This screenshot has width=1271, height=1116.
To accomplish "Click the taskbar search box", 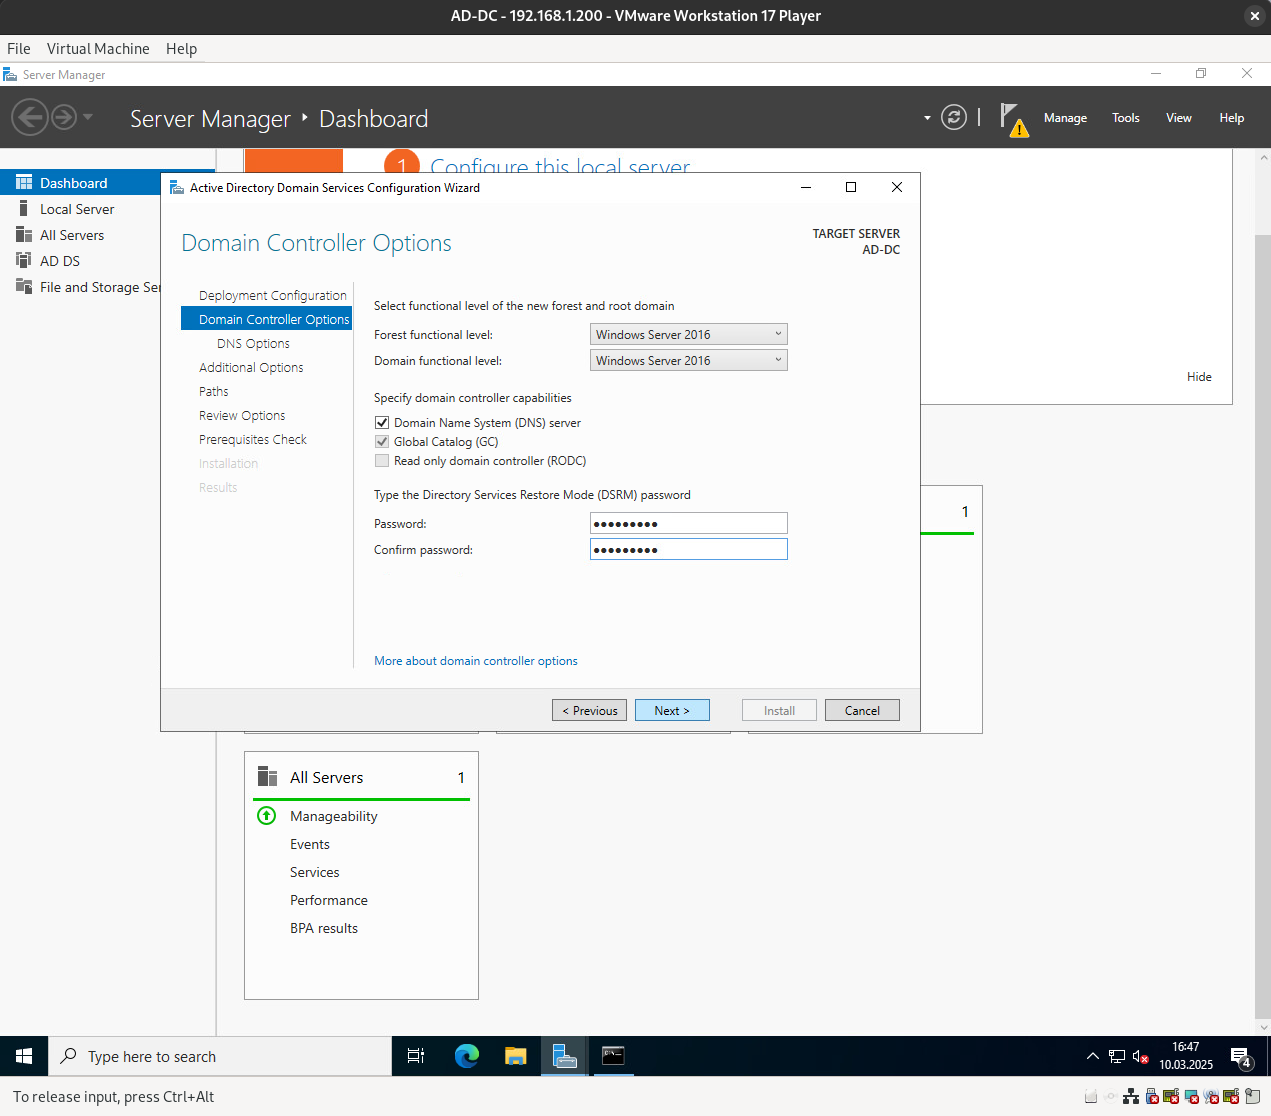I will pos(220,1056).
